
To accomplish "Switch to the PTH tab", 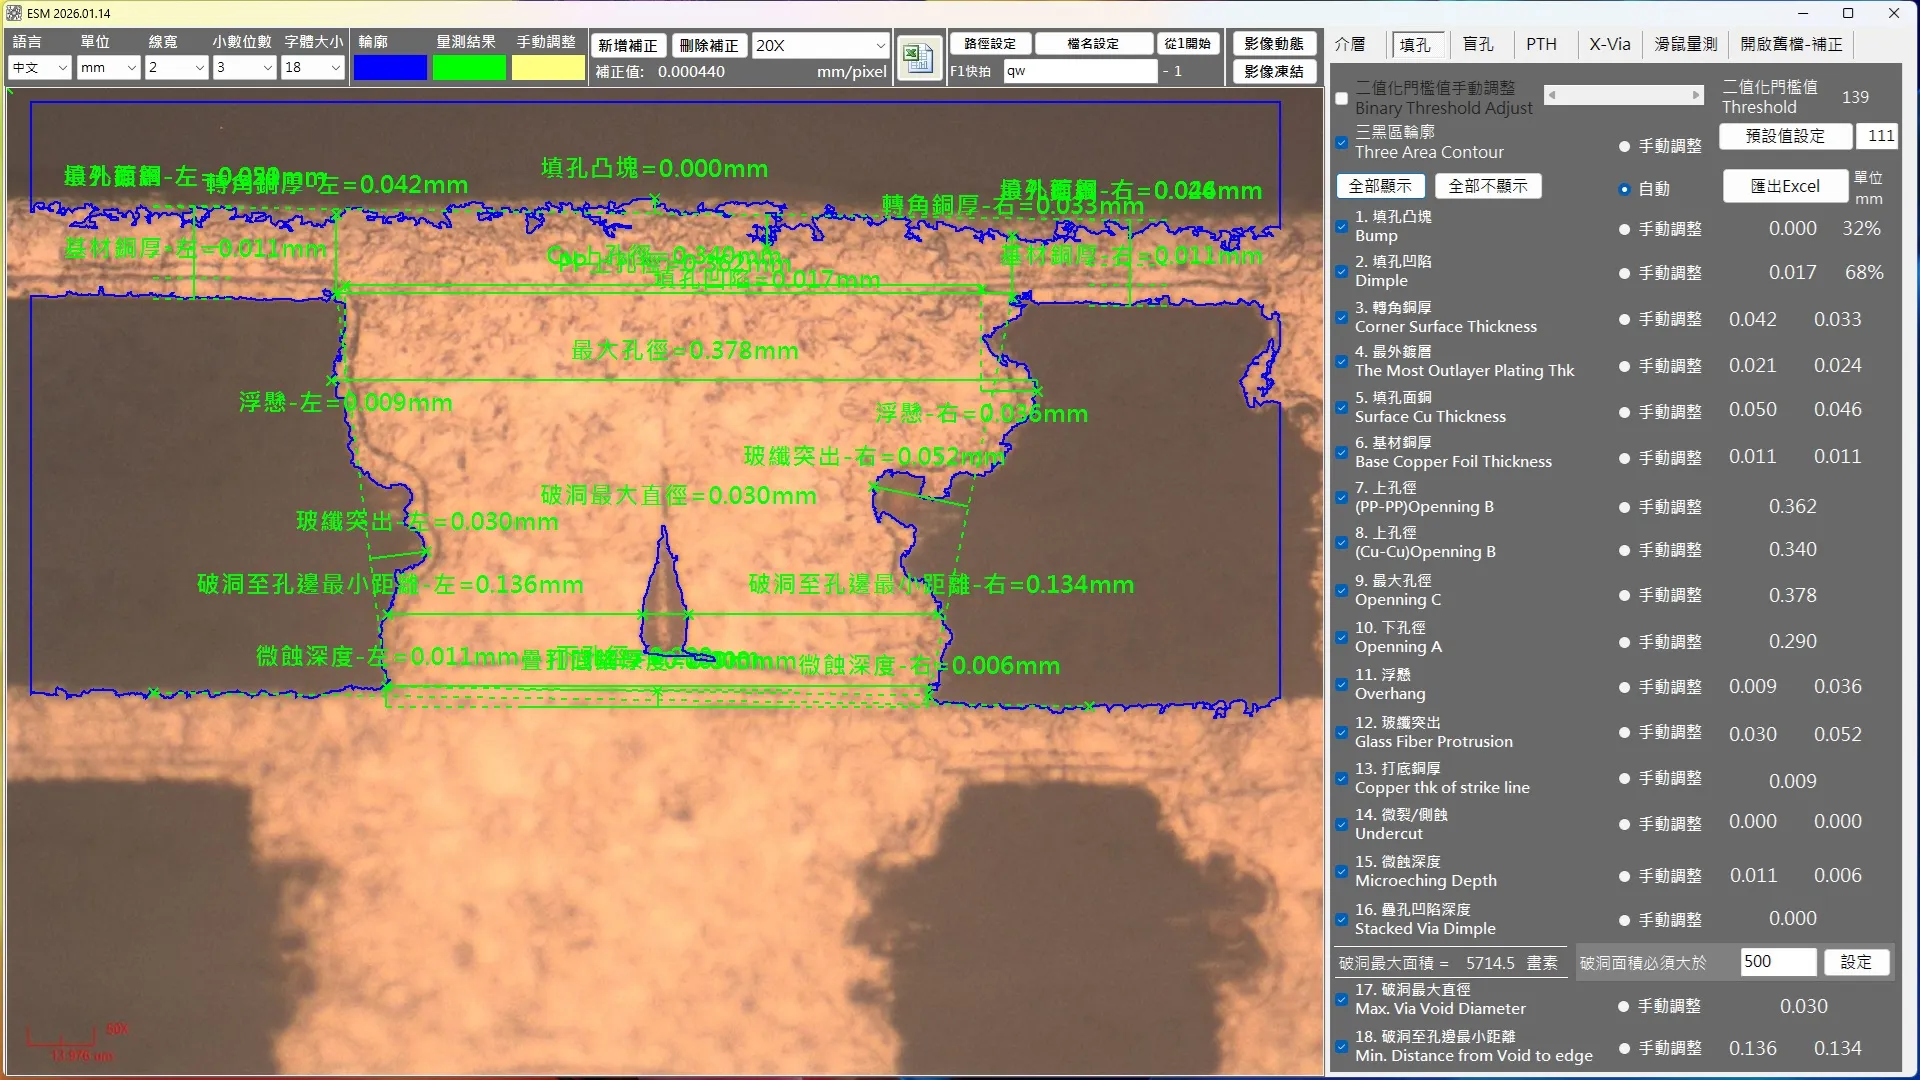I will click(1541, 44).
